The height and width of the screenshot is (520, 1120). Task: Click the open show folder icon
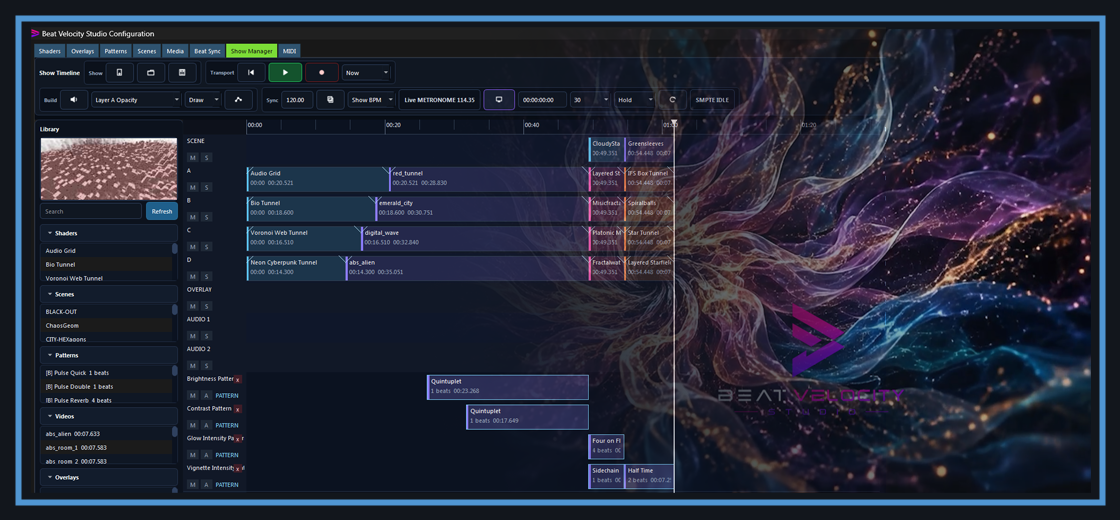click(x=151, y=73)
